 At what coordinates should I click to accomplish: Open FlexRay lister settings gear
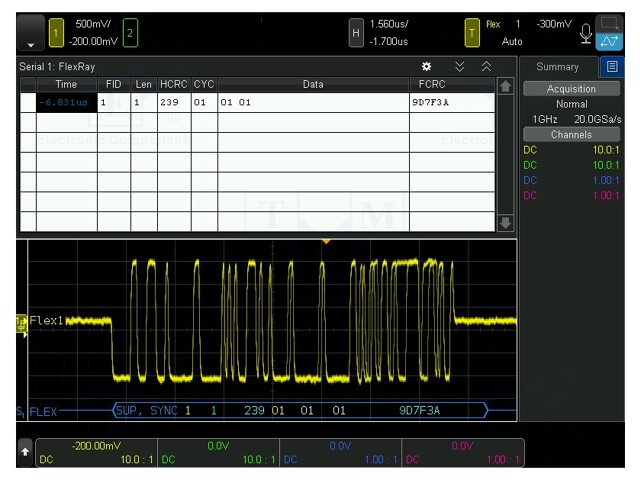427,67
